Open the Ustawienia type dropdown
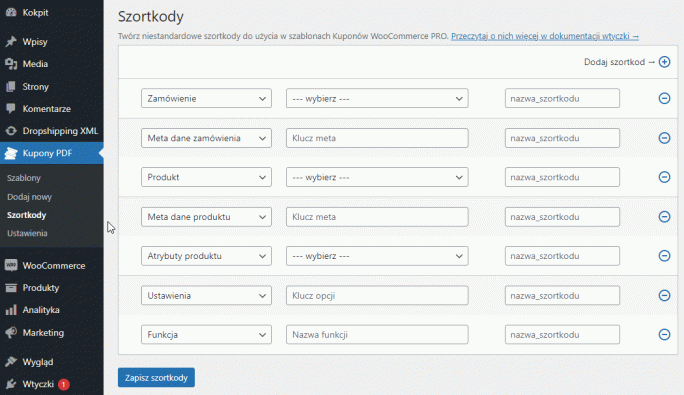The height and width of the screenshot is (395, 684). click(x=206, y=295)
